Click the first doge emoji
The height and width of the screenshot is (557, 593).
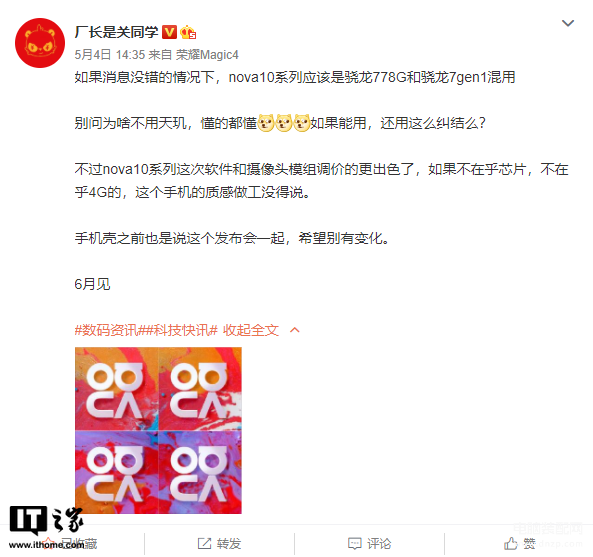[x=266, y=123]
